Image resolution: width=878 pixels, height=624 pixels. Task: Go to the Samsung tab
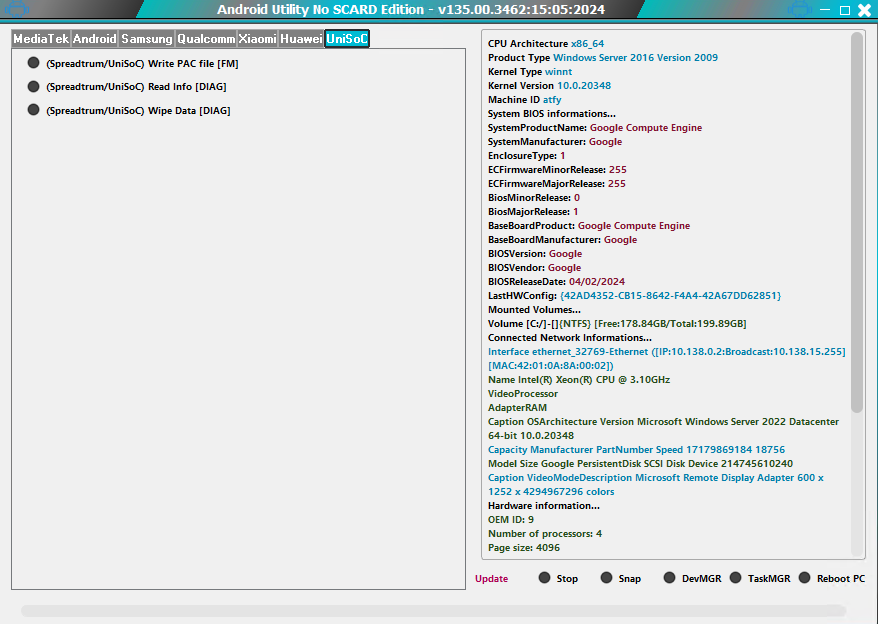coord(147,39)
